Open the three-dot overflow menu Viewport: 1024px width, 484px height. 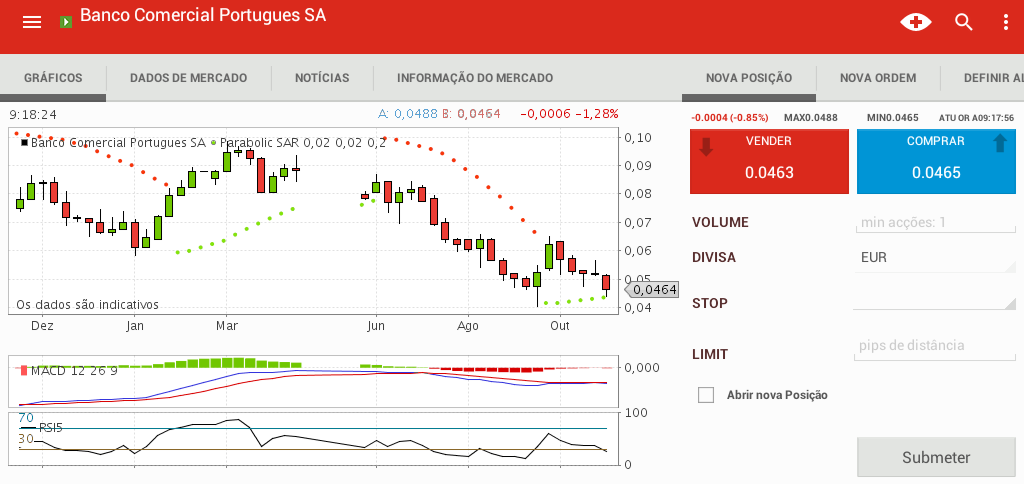pos(1006,22)
